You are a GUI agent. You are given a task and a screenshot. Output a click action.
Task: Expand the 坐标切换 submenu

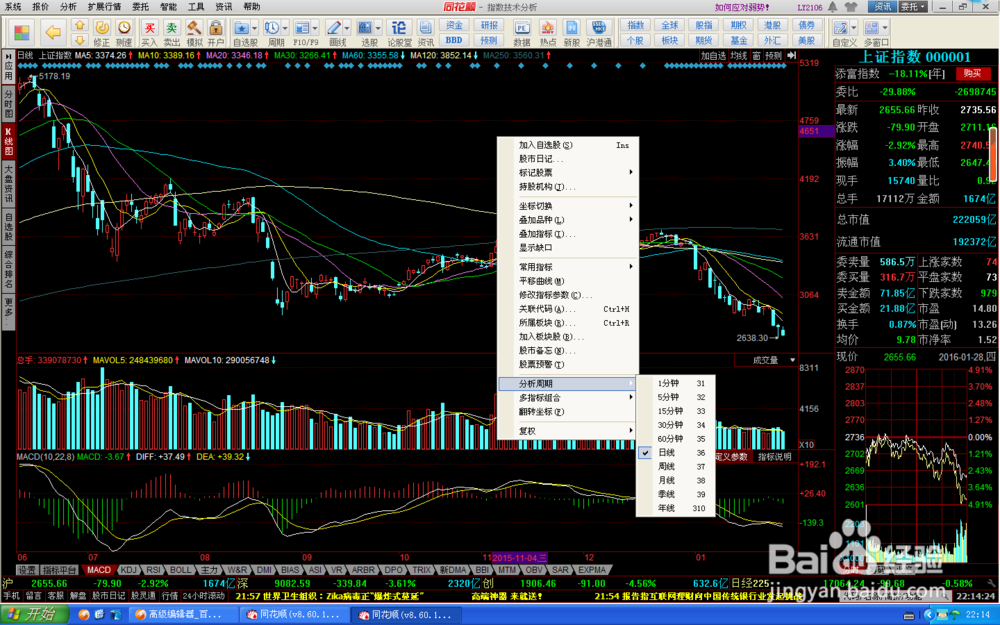pyautogui.click(x=568, y=206)
